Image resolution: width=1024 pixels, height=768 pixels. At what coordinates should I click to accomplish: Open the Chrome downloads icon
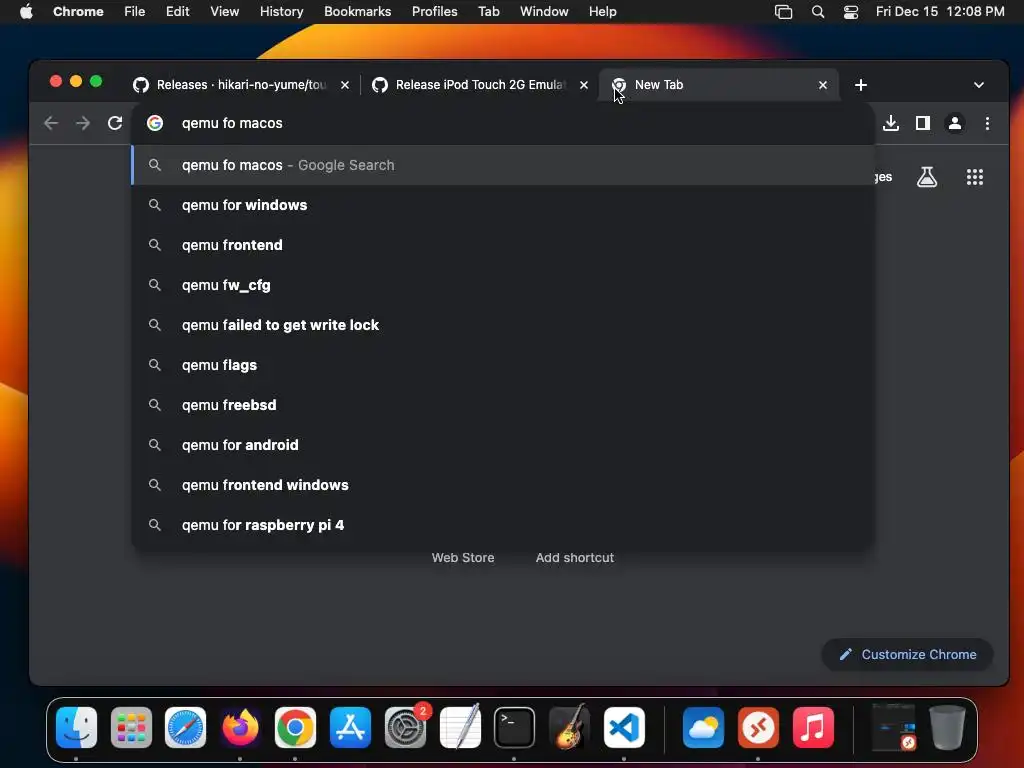pyautogui.click(x=891, y=123)
